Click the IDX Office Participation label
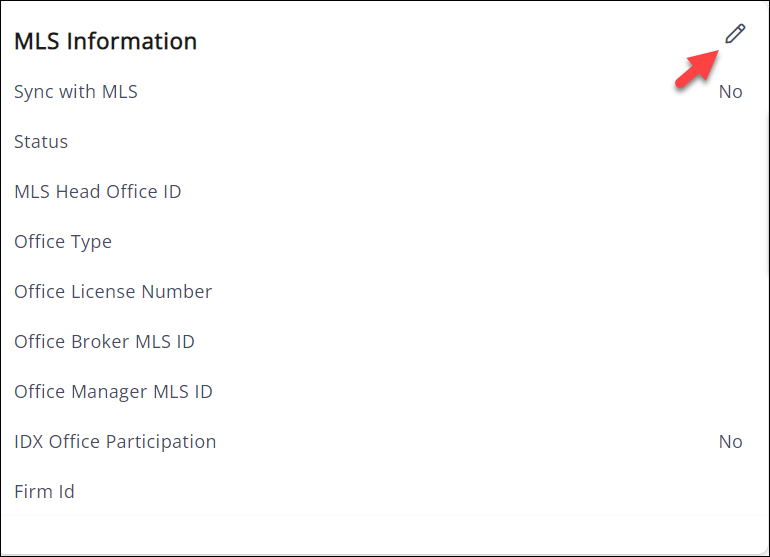This screenshot has height=557, width=770. click(115, 442)
